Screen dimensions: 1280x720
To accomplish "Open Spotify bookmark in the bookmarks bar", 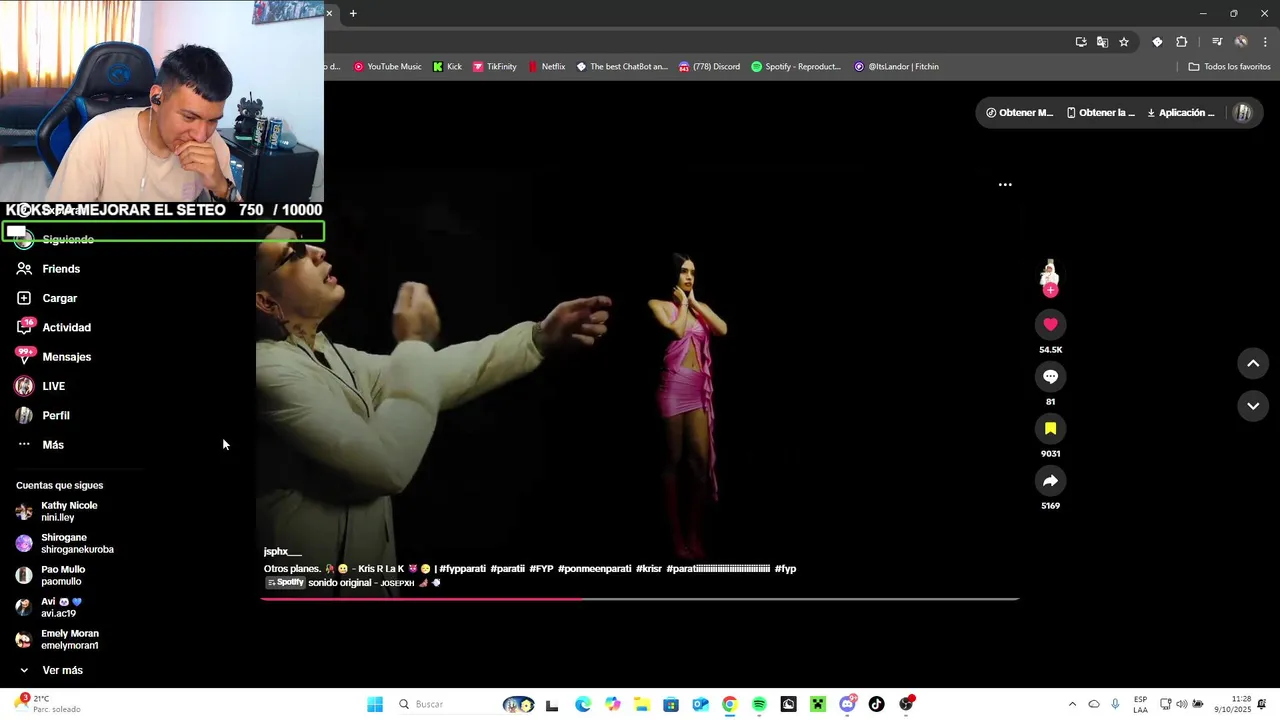I will point(796,67).
